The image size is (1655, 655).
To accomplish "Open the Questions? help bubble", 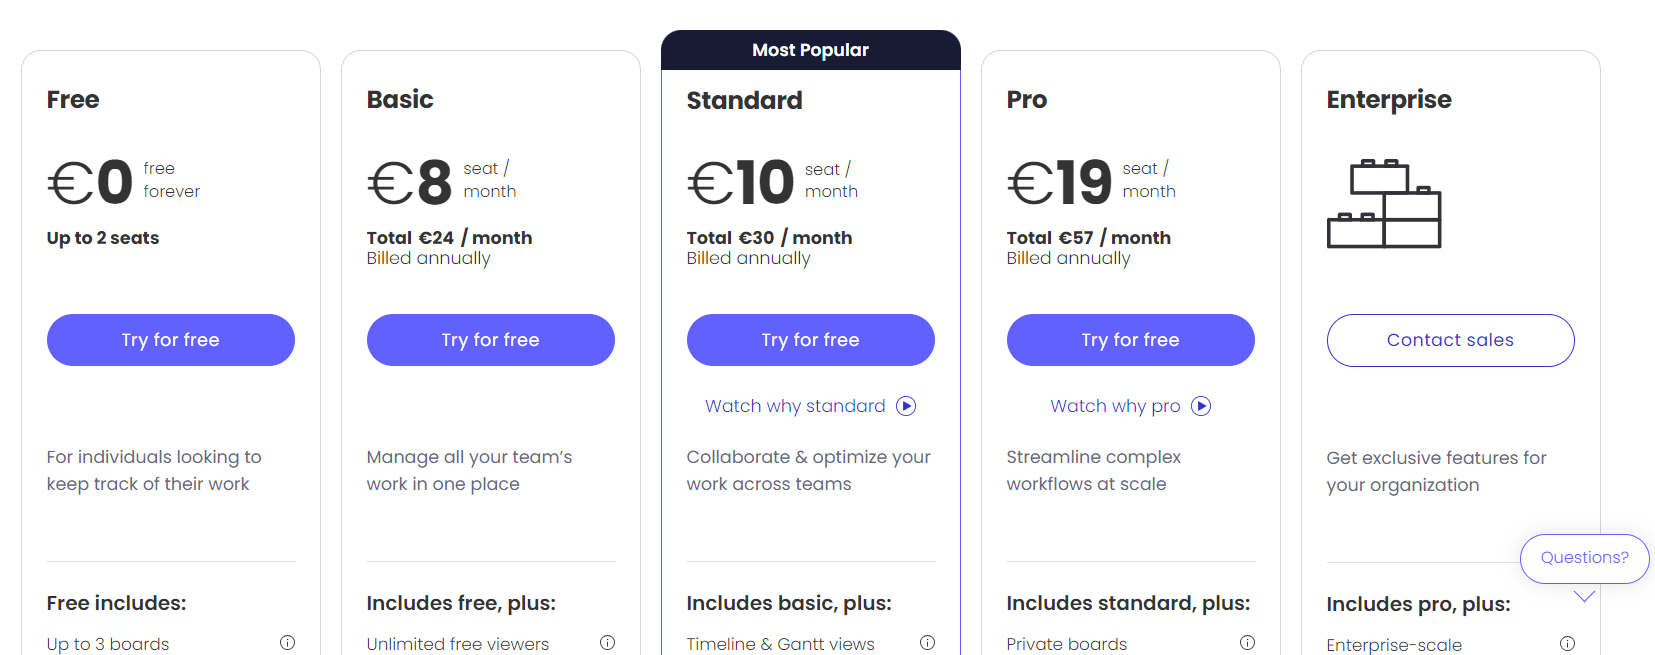I will pos(1584,558).
